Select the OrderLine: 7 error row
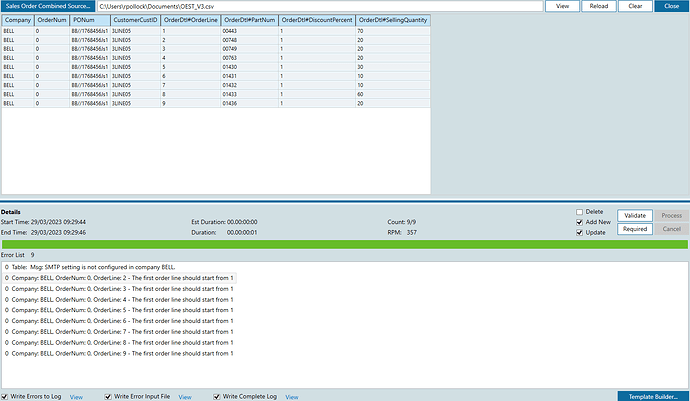 (x=119, y=332)
